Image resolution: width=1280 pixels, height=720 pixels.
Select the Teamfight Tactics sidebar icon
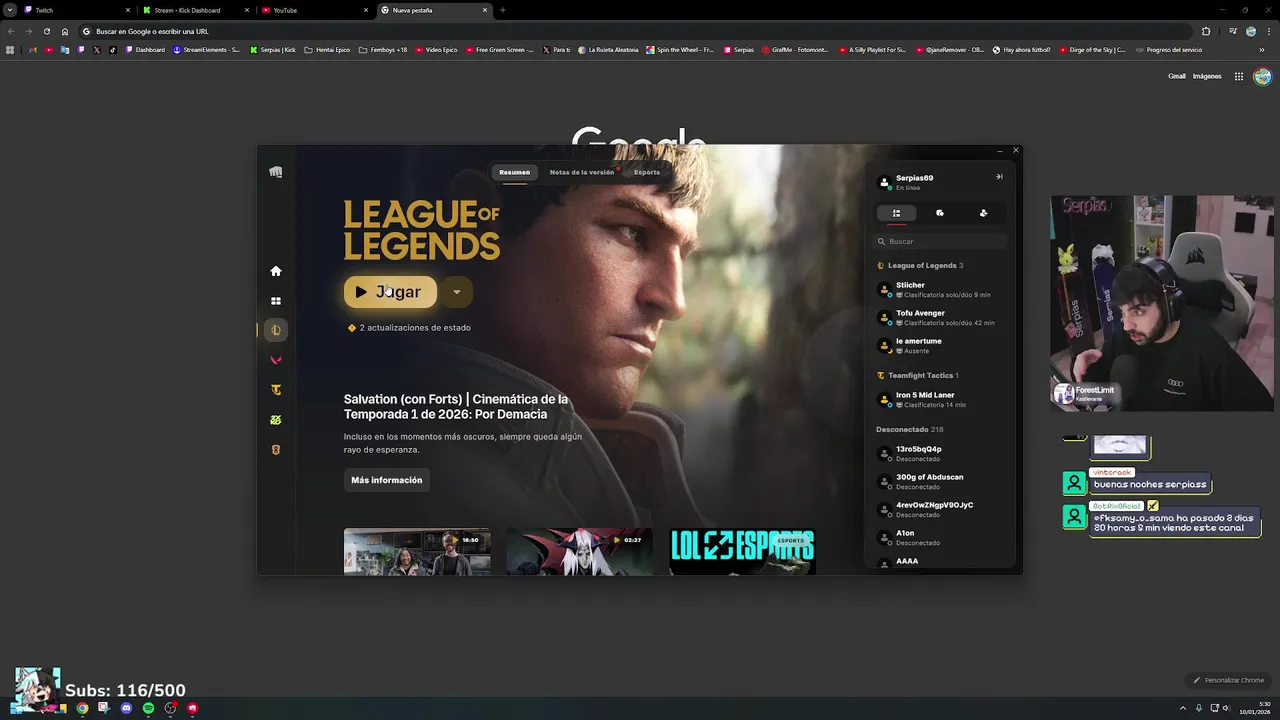(276, 390)
